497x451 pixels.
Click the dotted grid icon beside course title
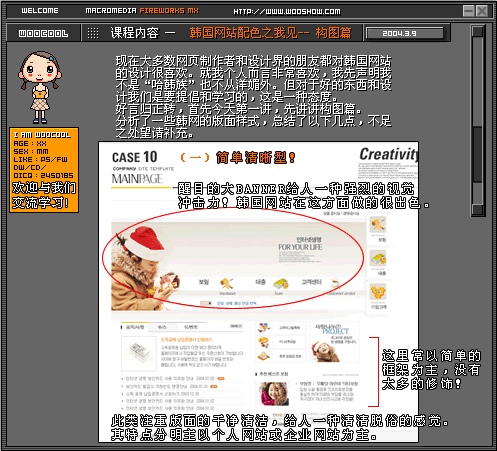click(93, 33)
